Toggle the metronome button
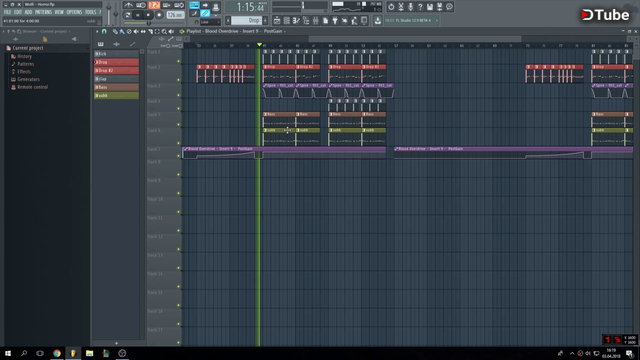The width and height of the screenshot is (640, 360). (x=129, y=5)
